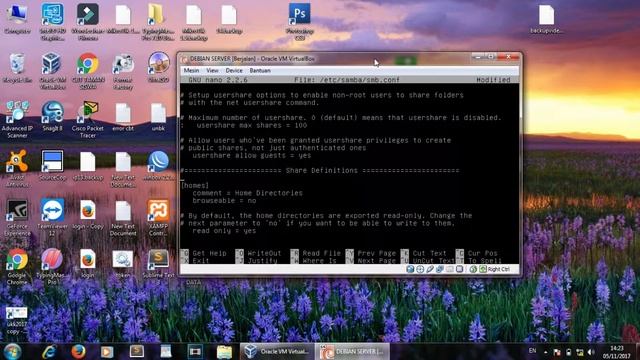
Task: Switch to Oracle VM VirtualBox taskbar button
Action: click(x=276, y=351)
